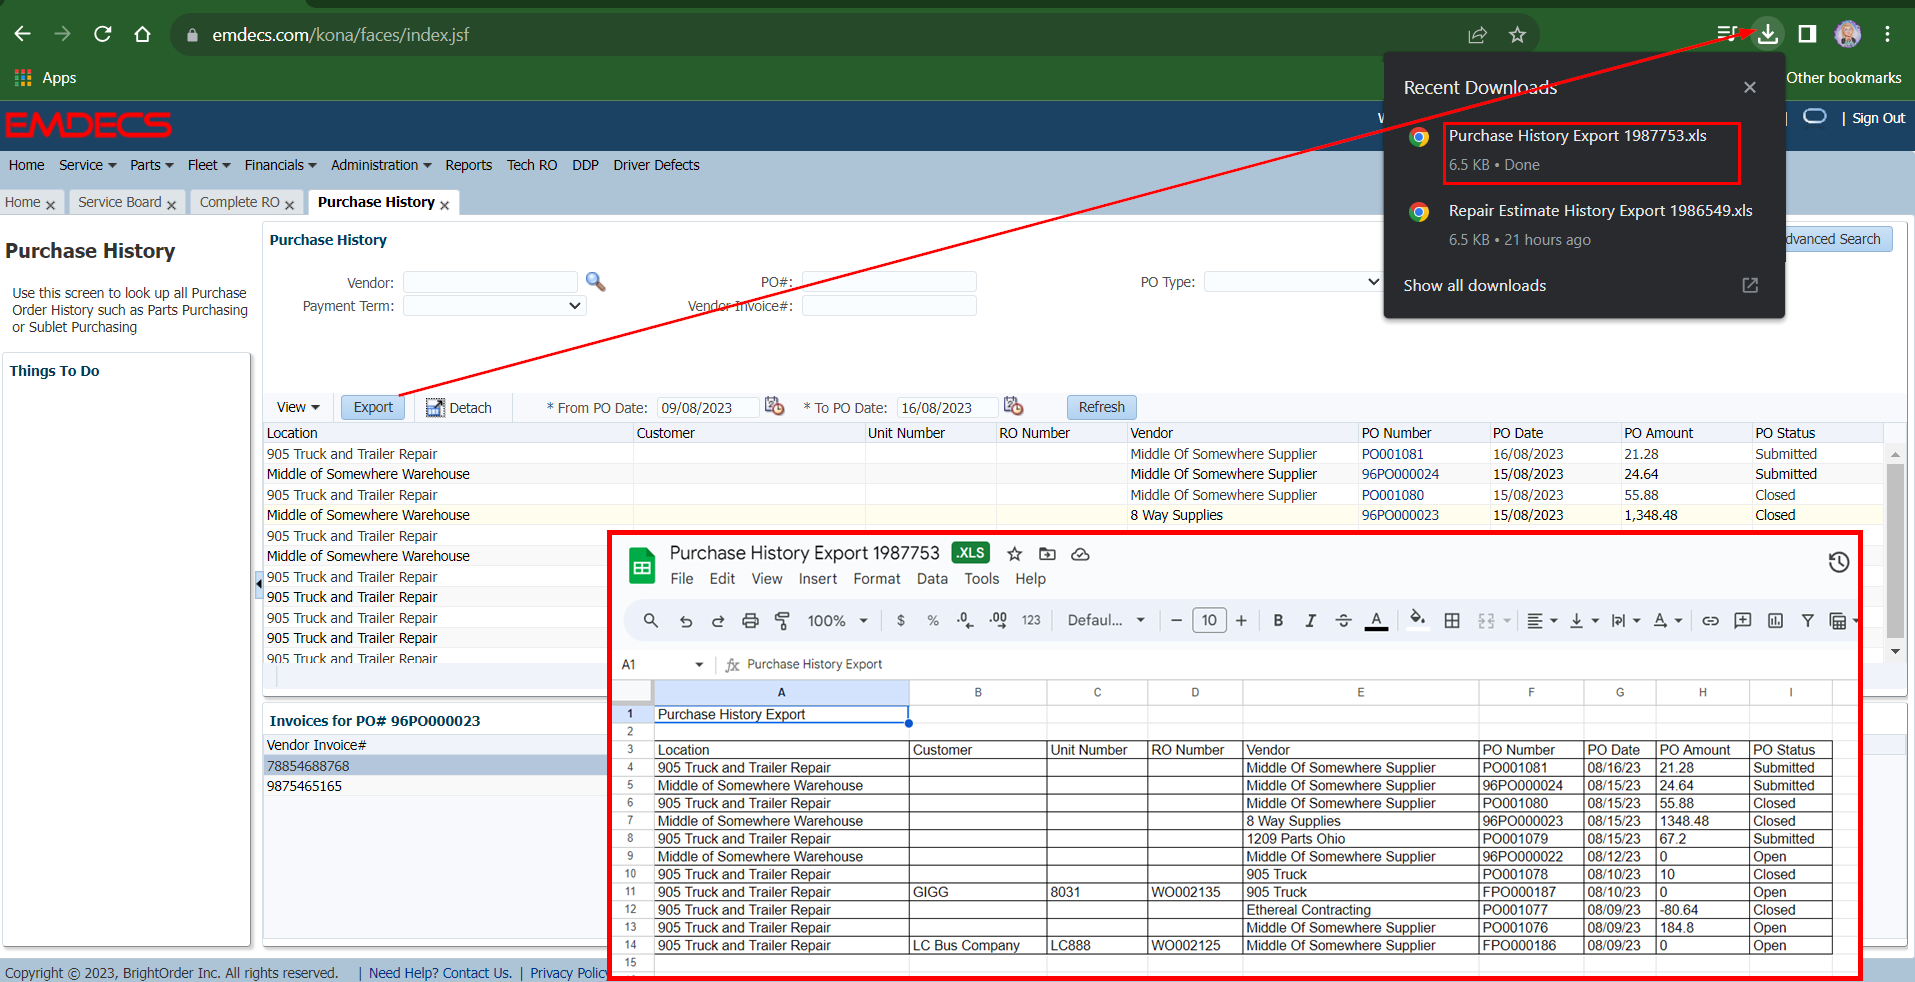Open vertical align dropdown
This screenshot has height=982, width=1915.
(1584, 621)
